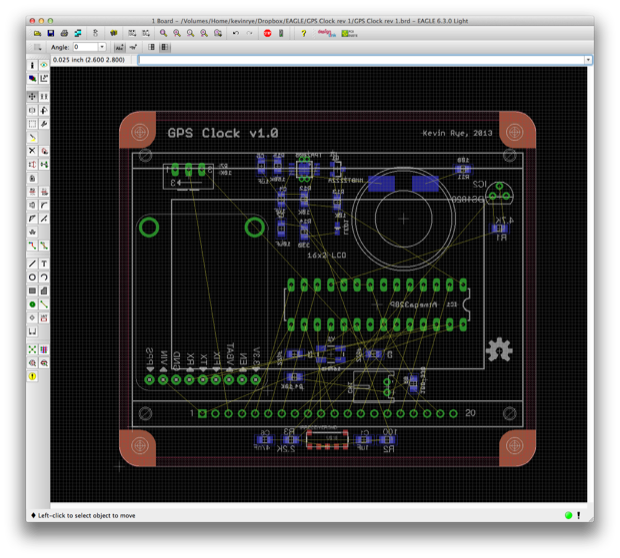Open Help with the yellow question mark

(x=304, y=34)
